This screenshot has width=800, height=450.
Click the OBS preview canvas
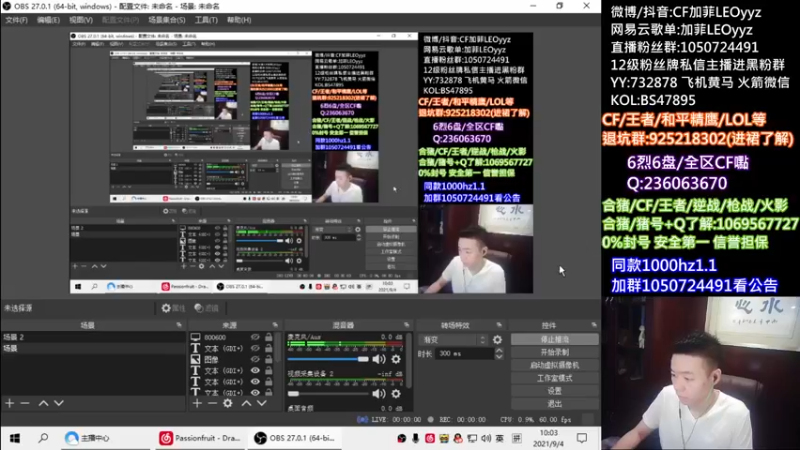302,163
